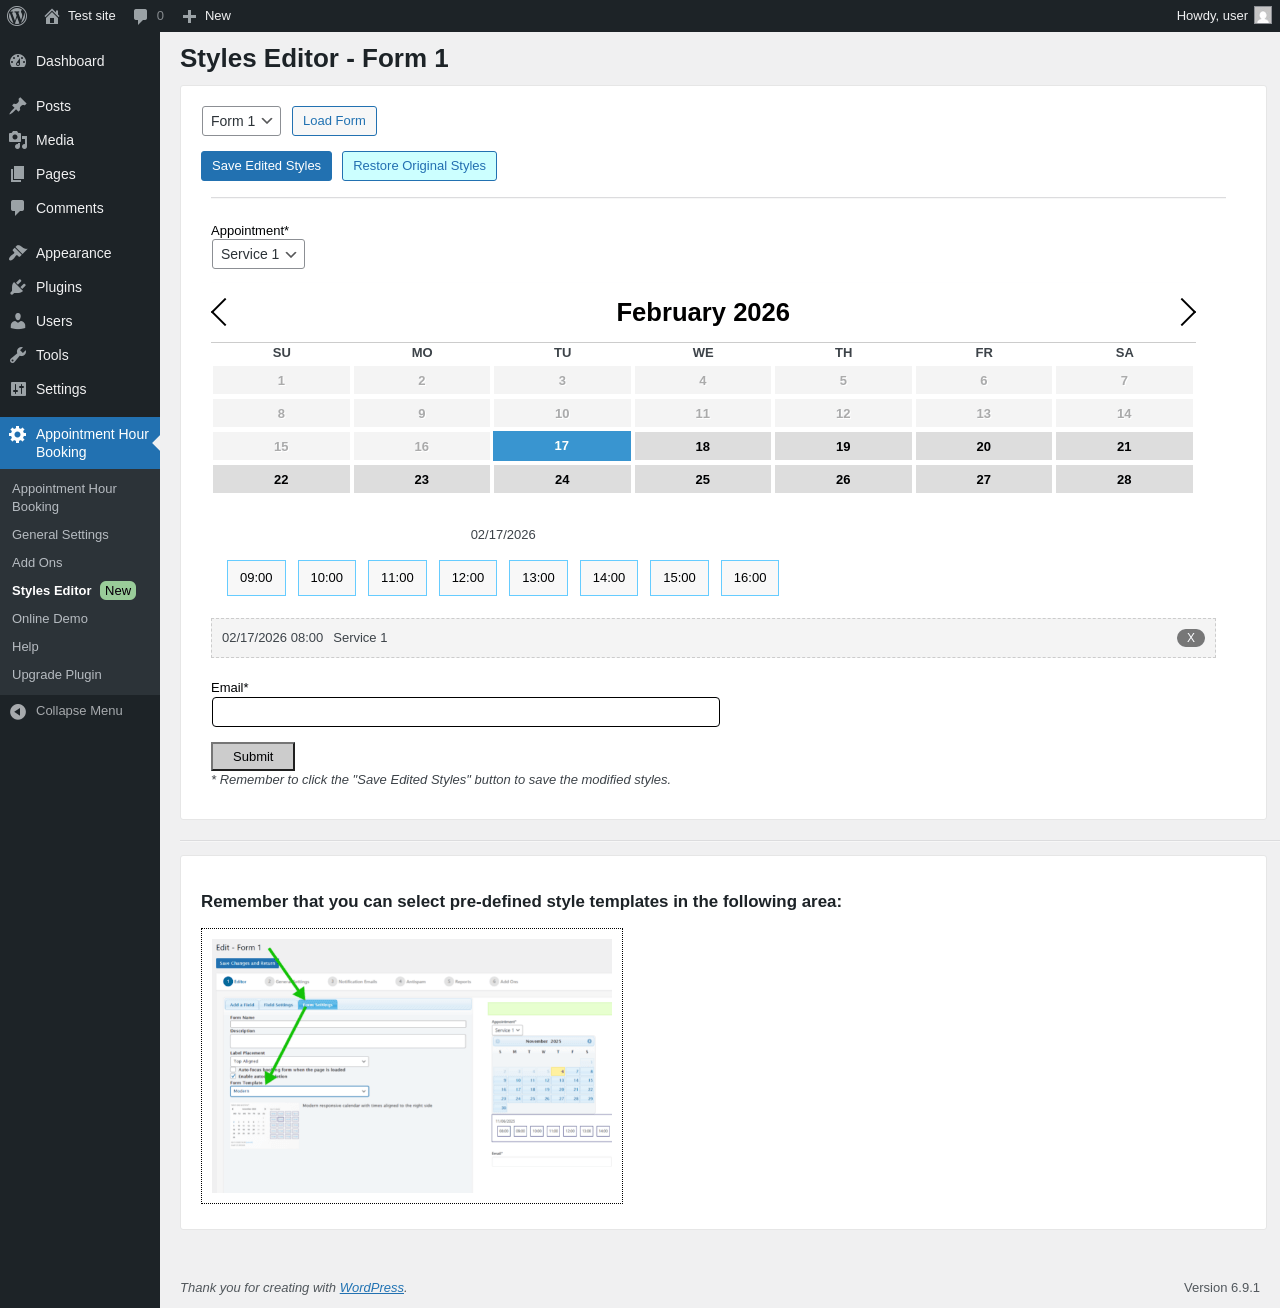Select the 14:00 time slot

click(x=609, y=578)
